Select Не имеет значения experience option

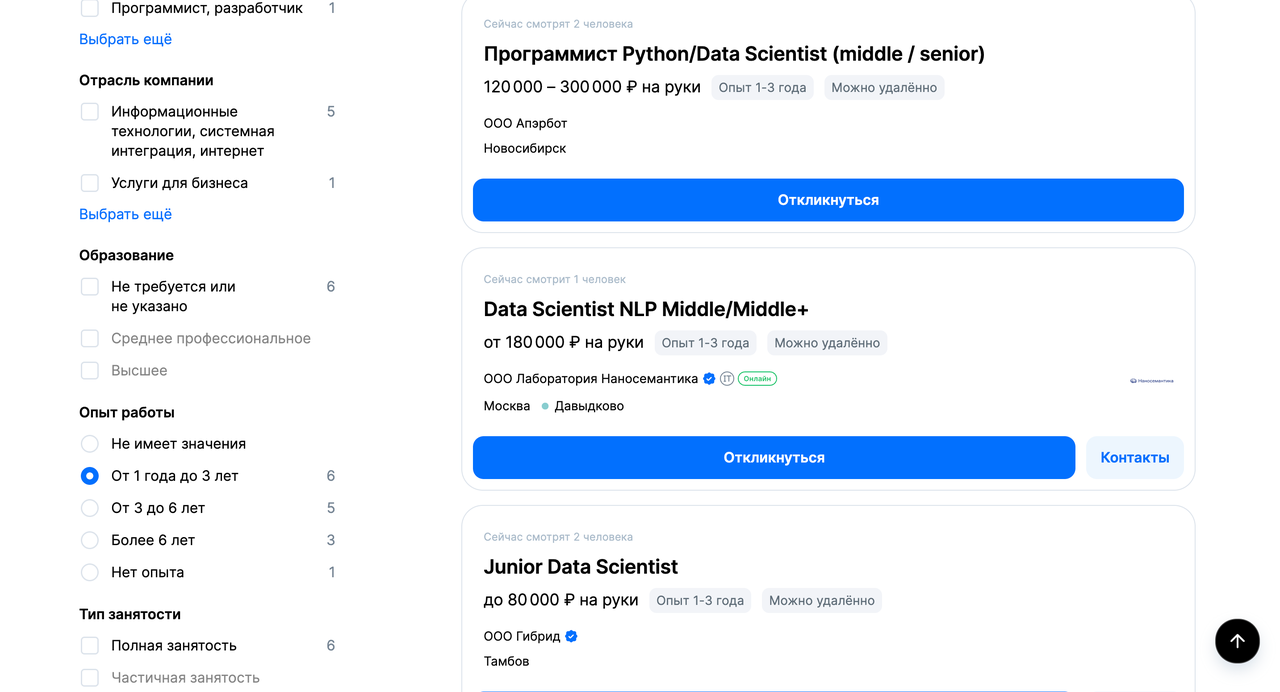[x=90, y=444]
